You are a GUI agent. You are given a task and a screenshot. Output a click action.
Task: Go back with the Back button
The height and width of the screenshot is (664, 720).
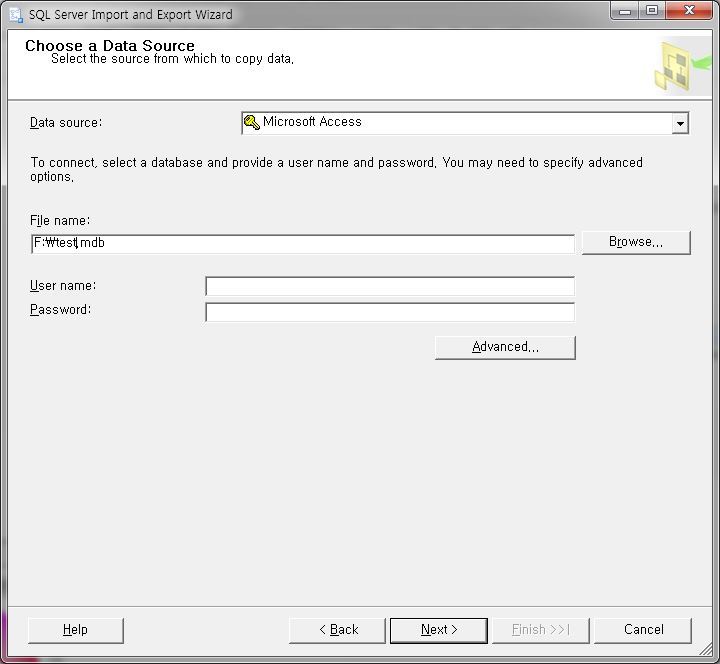click(337, 630)
